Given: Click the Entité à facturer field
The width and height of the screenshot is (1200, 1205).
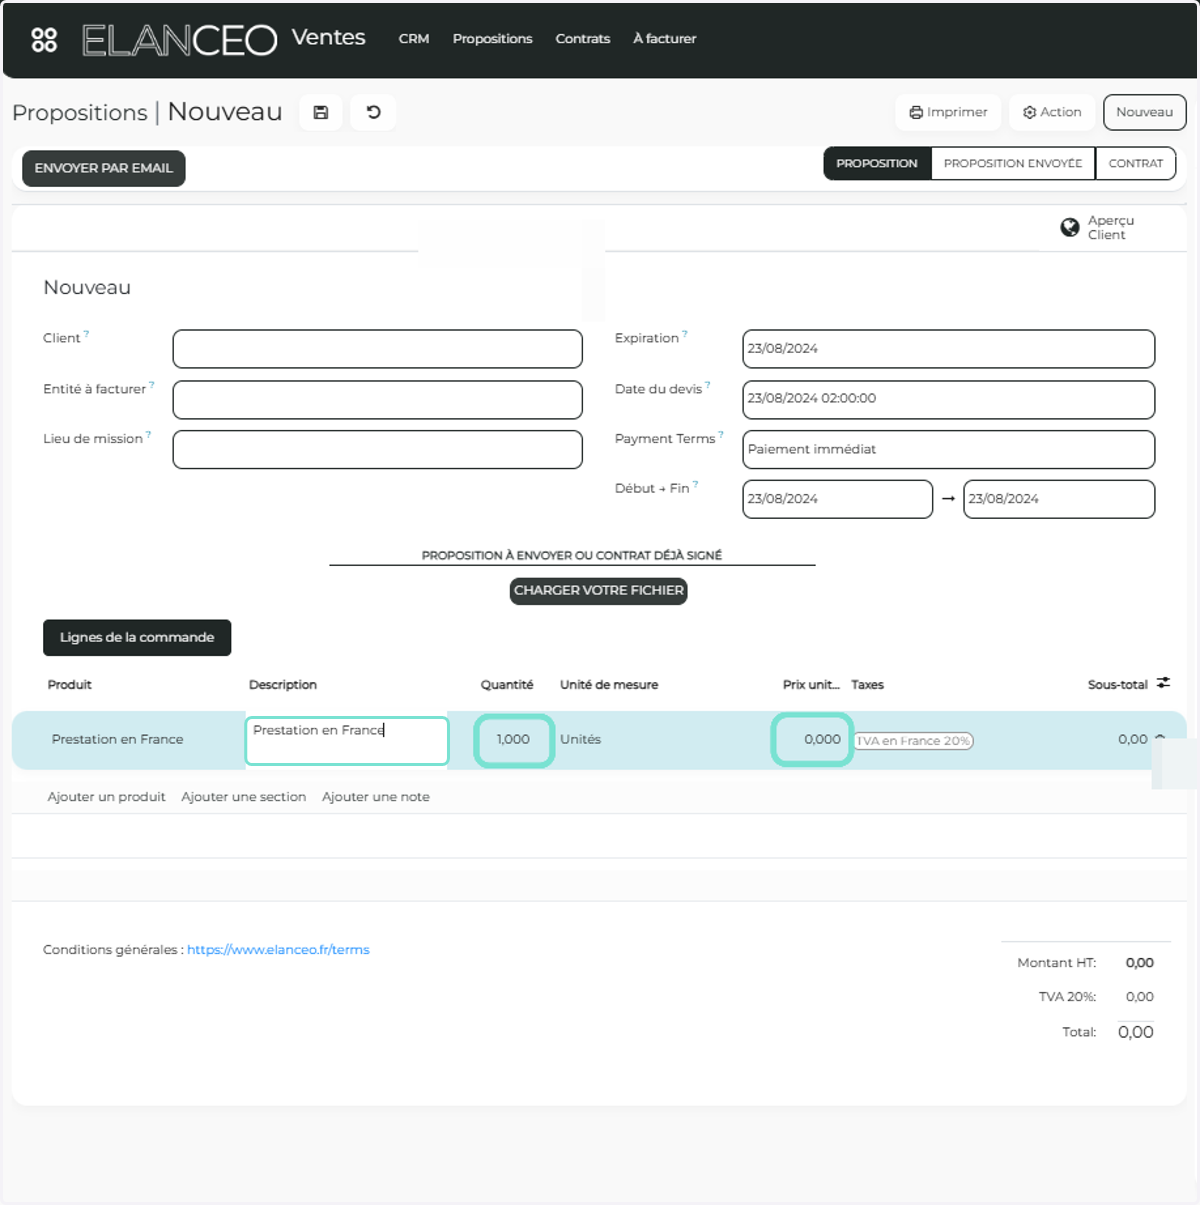Looking at the screenshot, I should click(377, 399).
